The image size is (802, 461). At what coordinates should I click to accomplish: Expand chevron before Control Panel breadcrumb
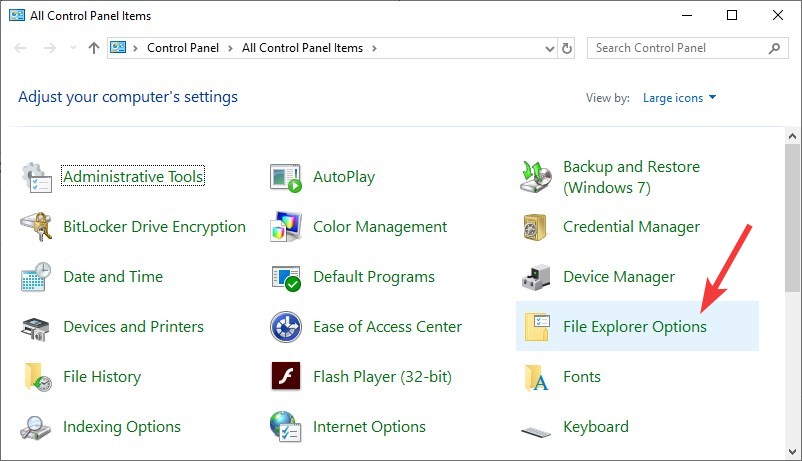pos(136,48)
